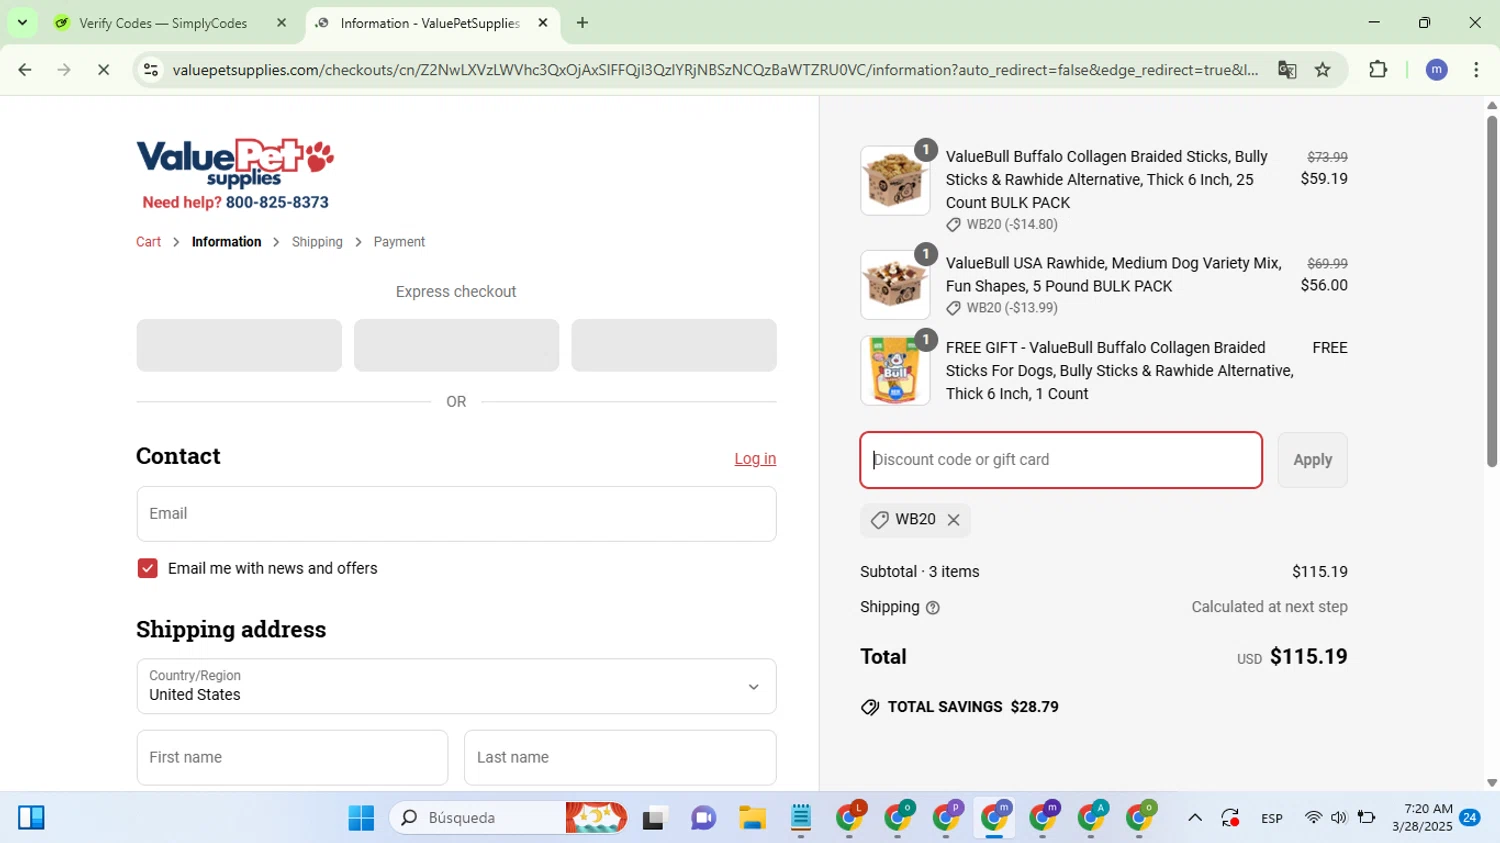
Task: Bookmark this page with the star
Action: [x=1323, y=70]
